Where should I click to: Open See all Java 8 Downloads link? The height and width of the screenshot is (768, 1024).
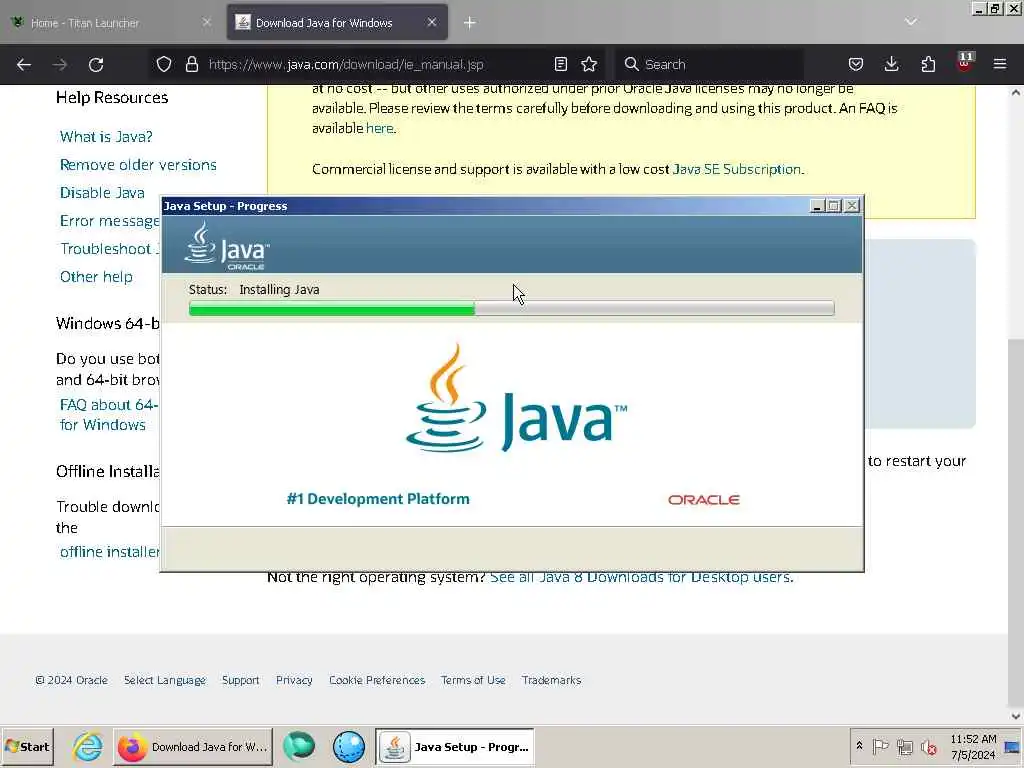click(641, 577)
